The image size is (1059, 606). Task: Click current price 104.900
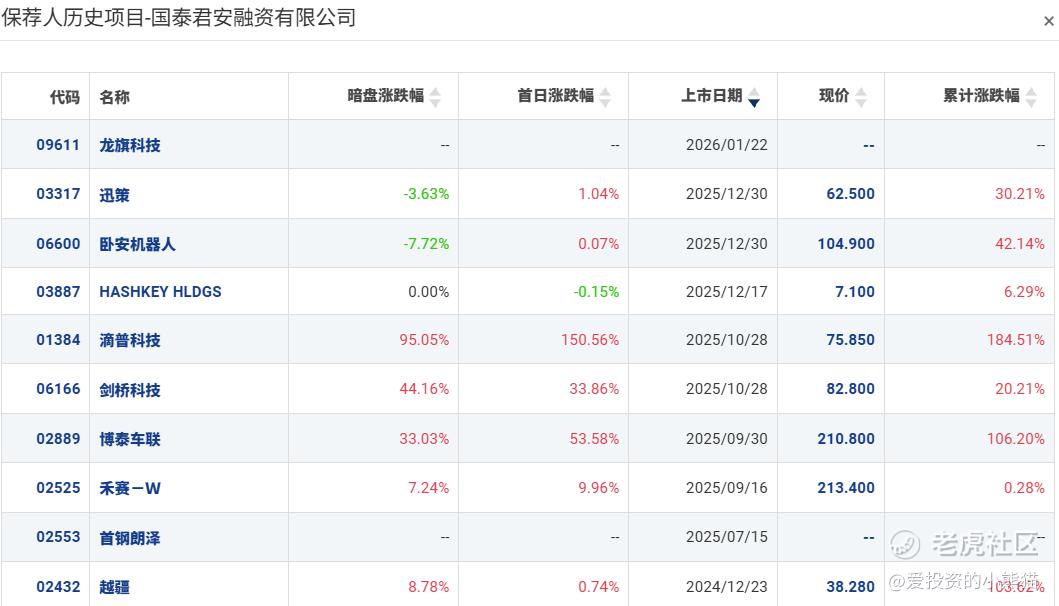point(846,243)
